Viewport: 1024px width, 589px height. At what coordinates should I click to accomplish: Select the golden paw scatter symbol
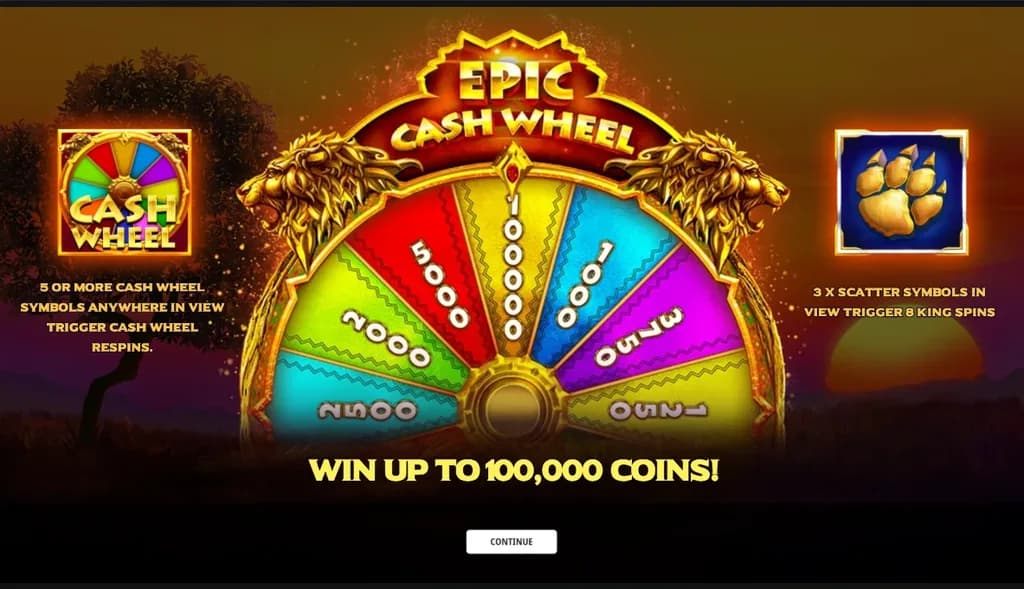pos(901,192)
